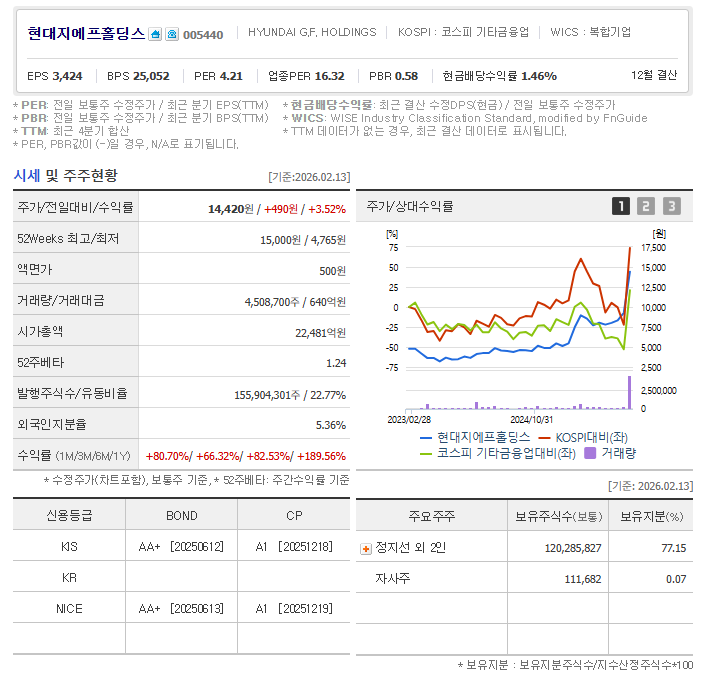Click the 120,285,827 shares value

pos(573,548)
